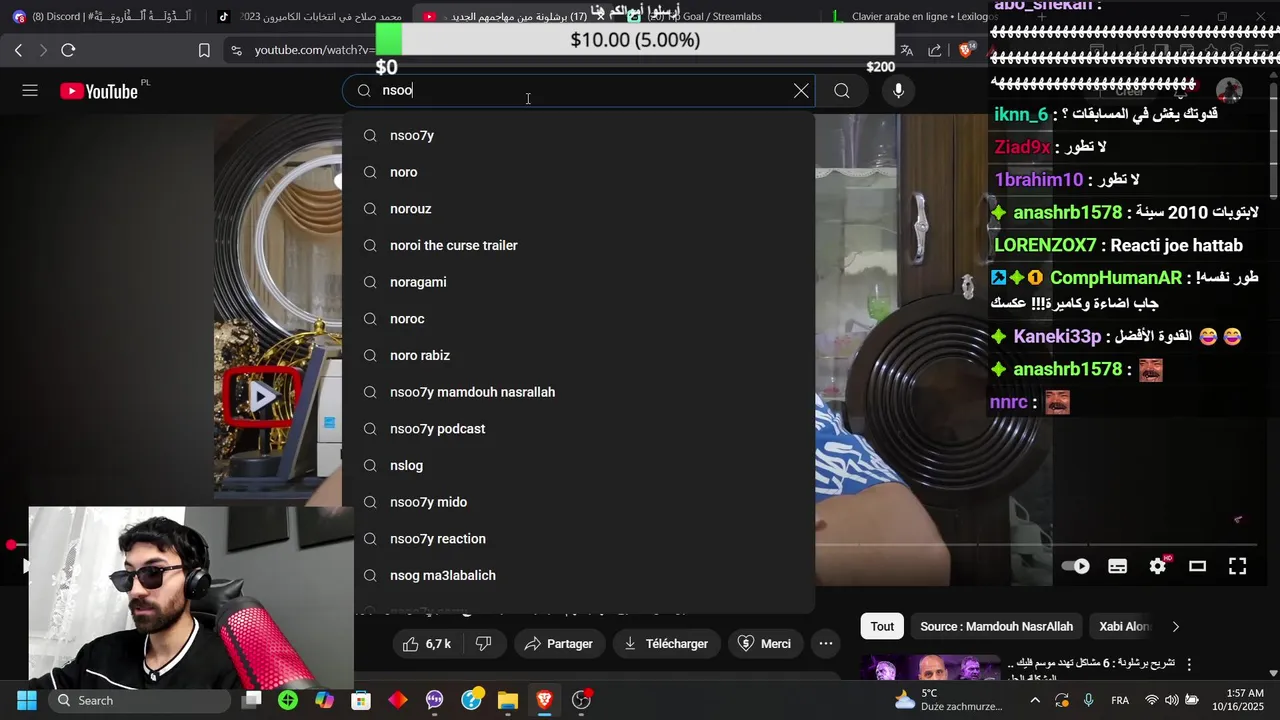Toggle subtitles captions button
The width and height of the screenshot is (1280, 720).
[x=1118, y=566]
